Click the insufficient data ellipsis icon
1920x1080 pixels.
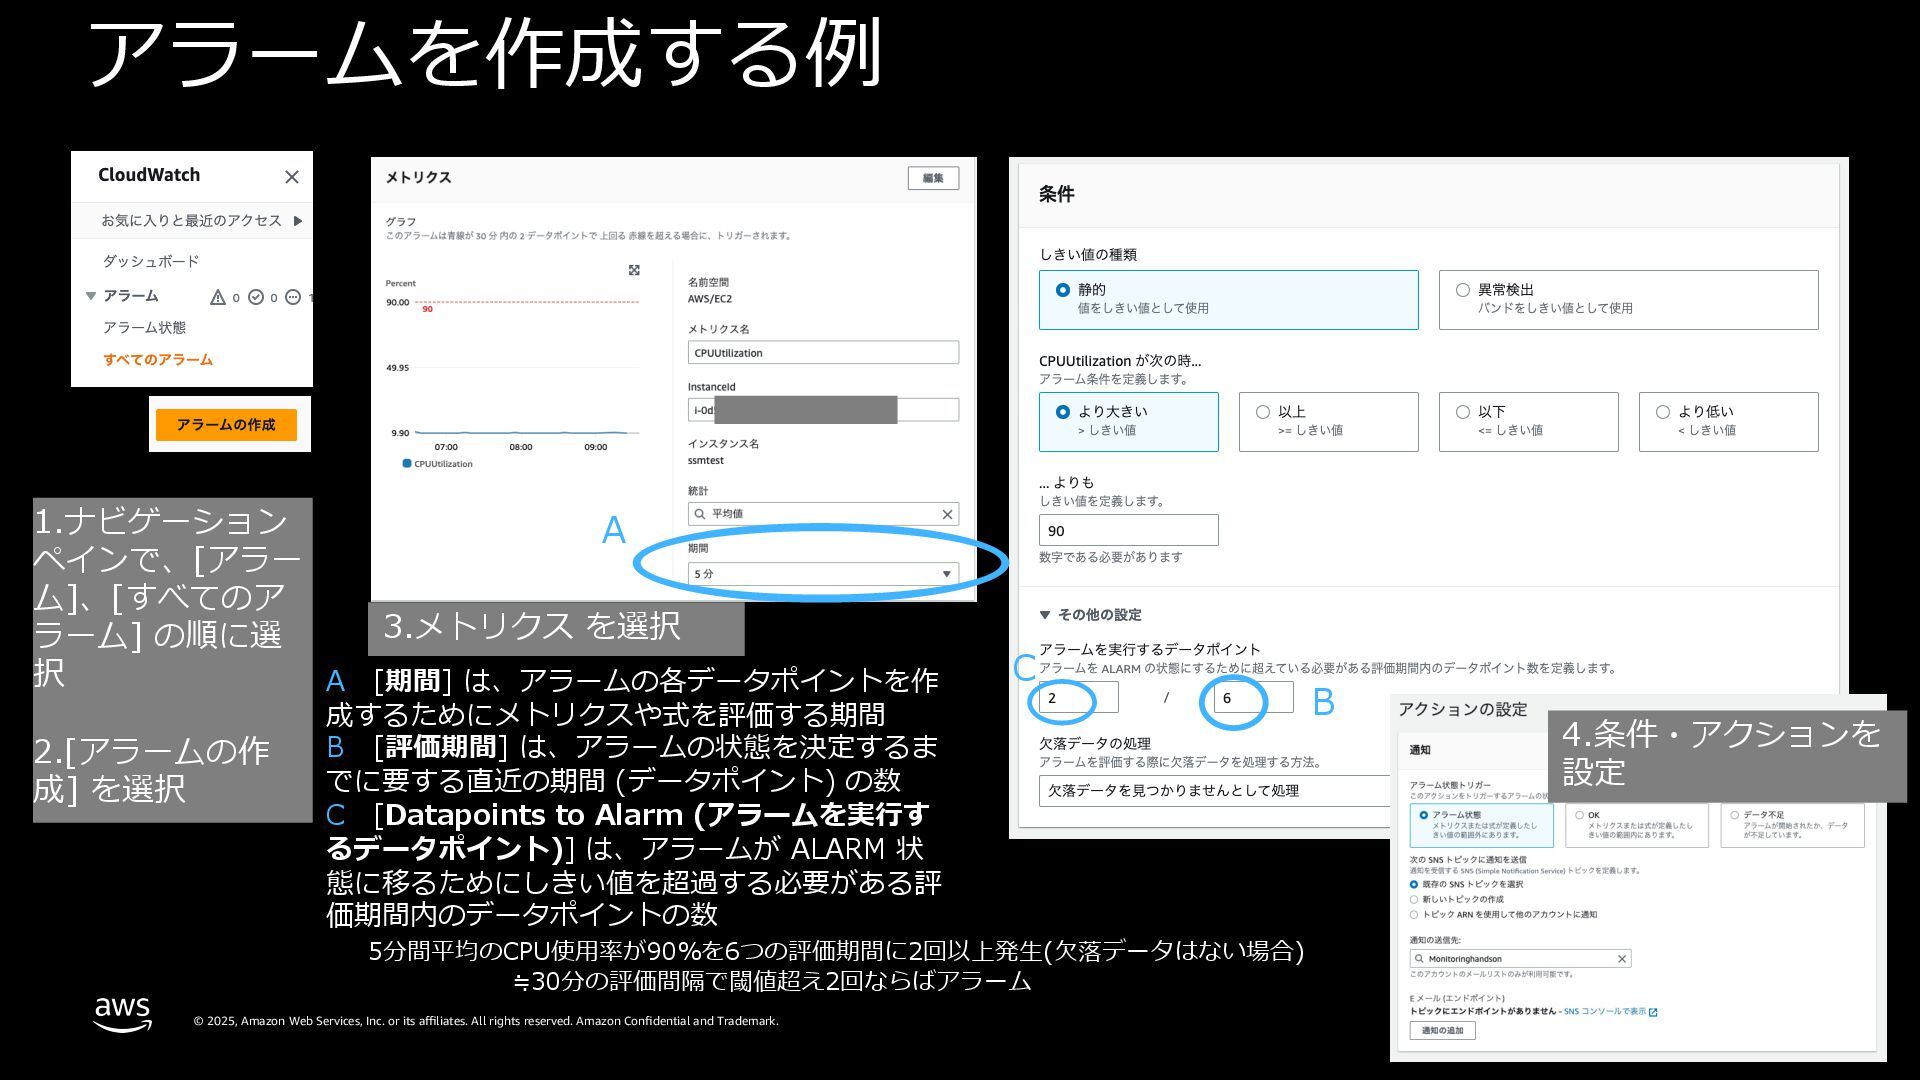(293, 297)
